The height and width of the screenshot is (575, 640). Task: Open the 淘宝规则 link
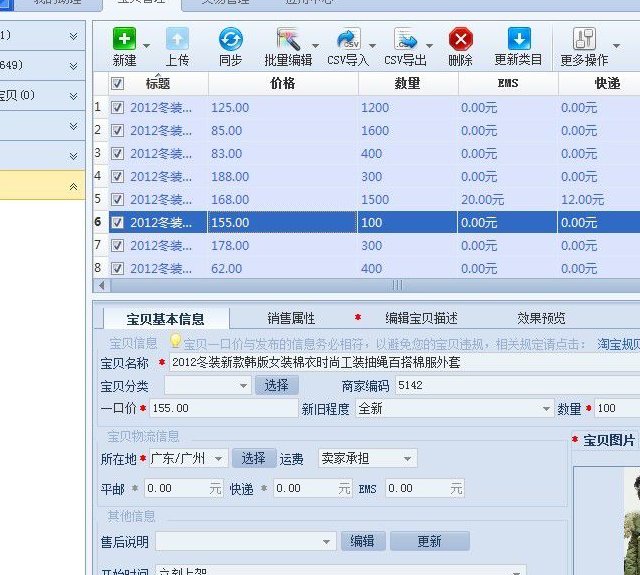click(x=618, y=344)
